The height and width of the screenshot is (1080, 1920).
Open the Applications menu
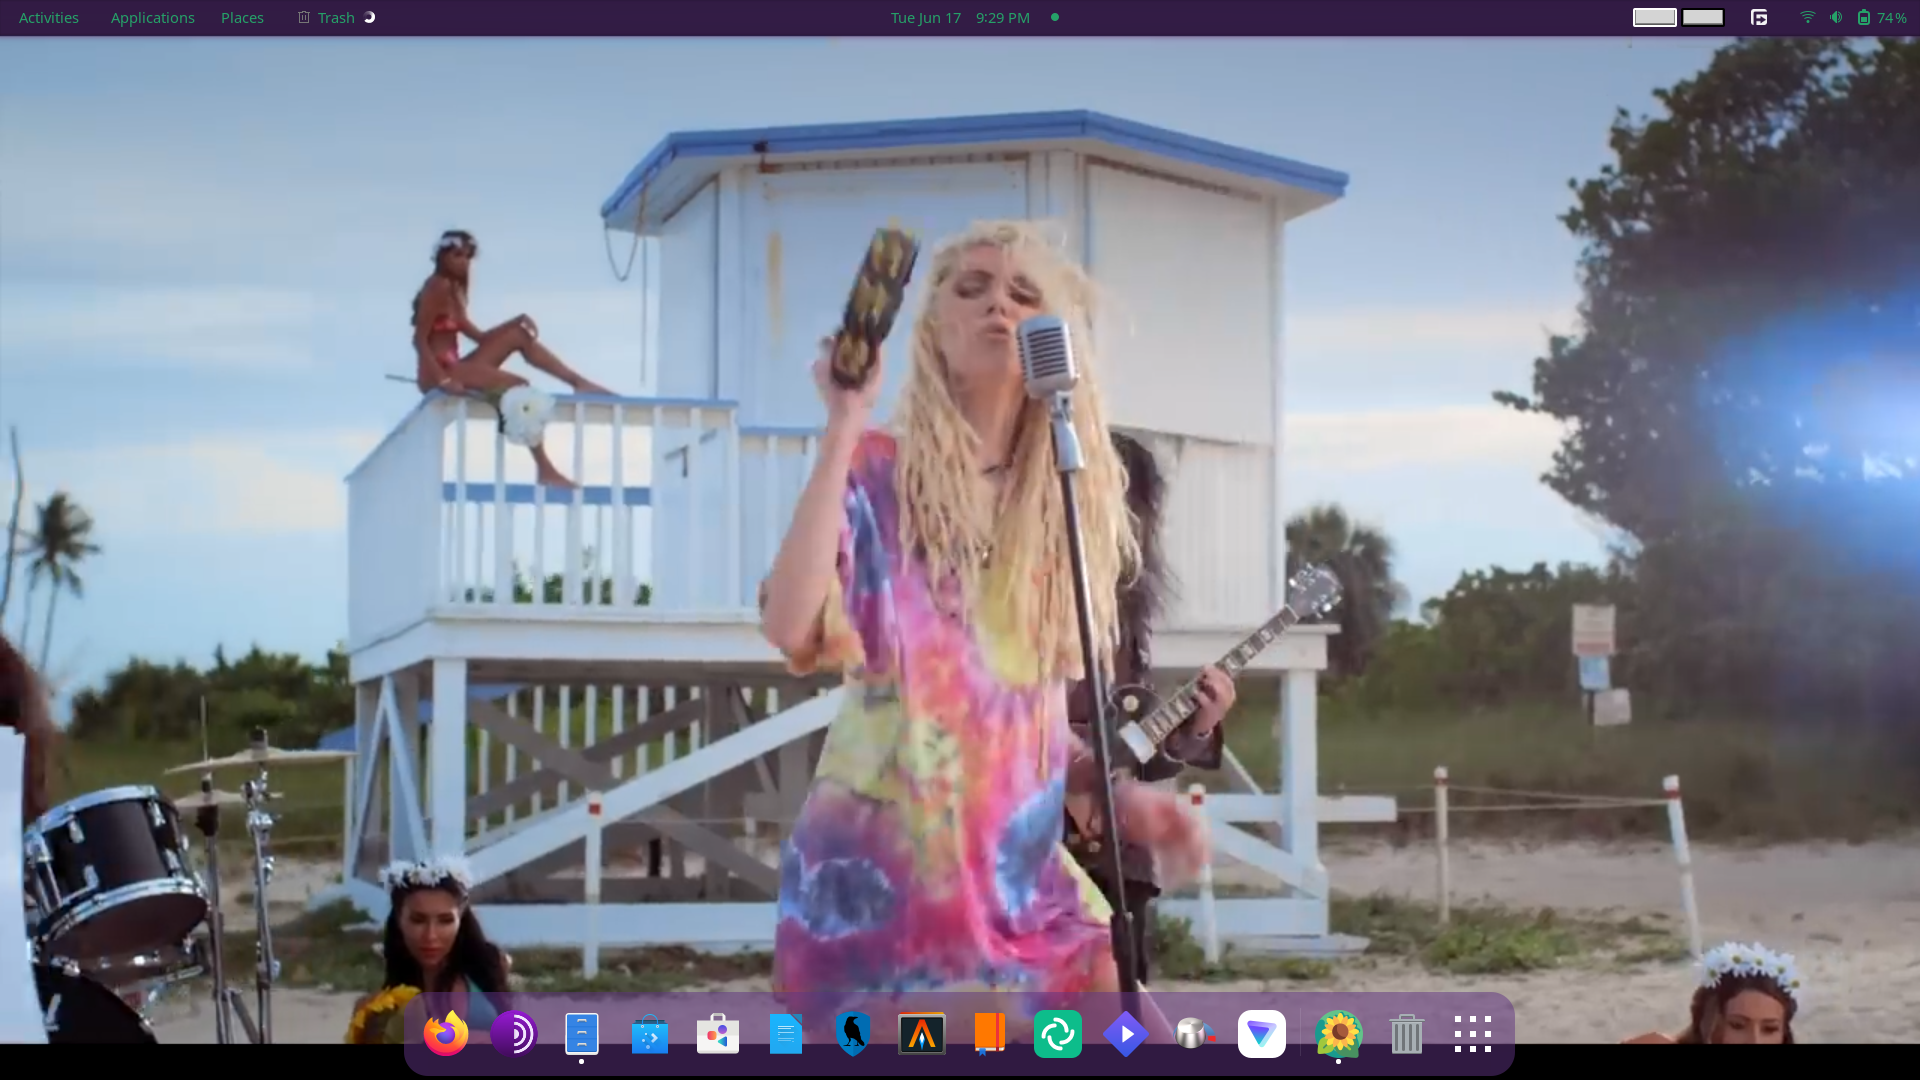pos(153,18)
